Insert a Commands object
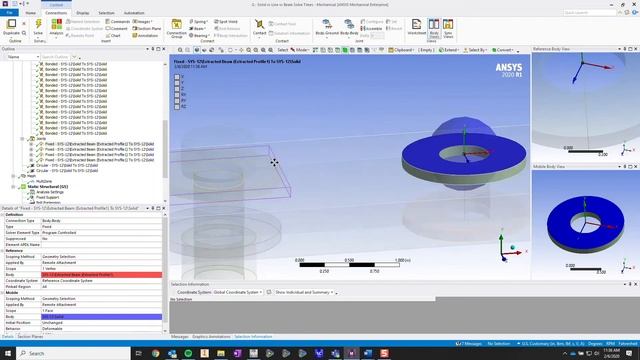This screenshot has width=640, height=360. point(118,22)
